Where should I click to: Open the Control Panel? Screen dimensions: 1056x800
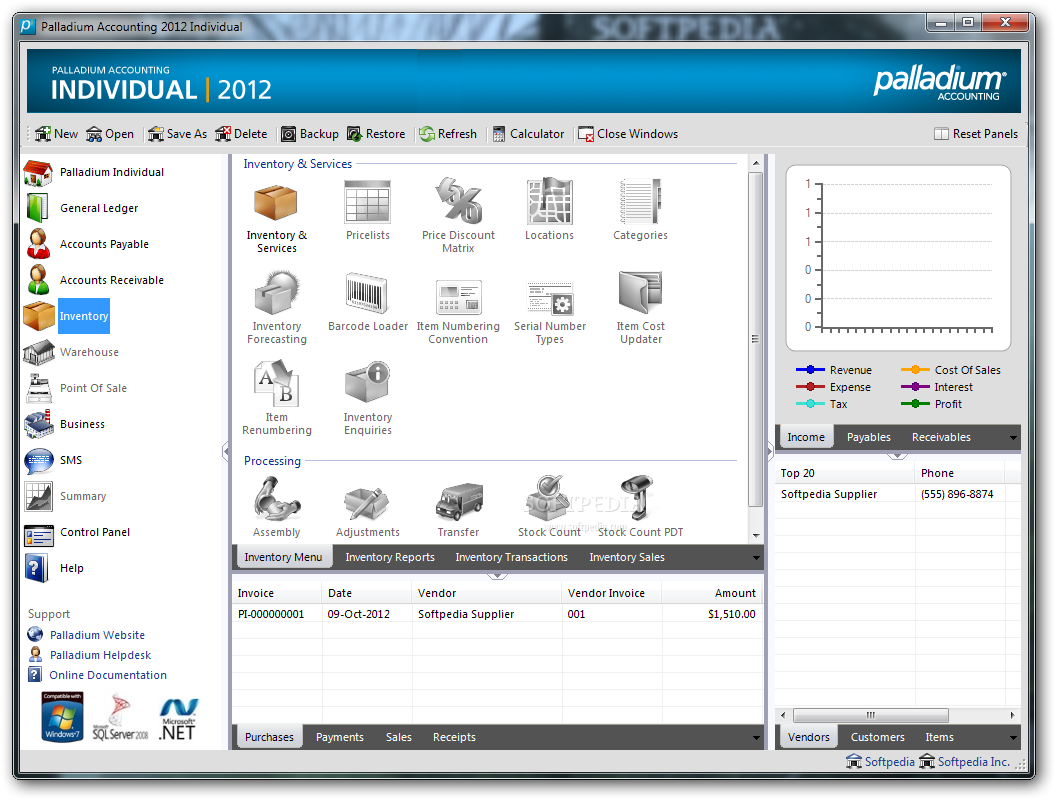pyautogui.click(x=77, y=532)
